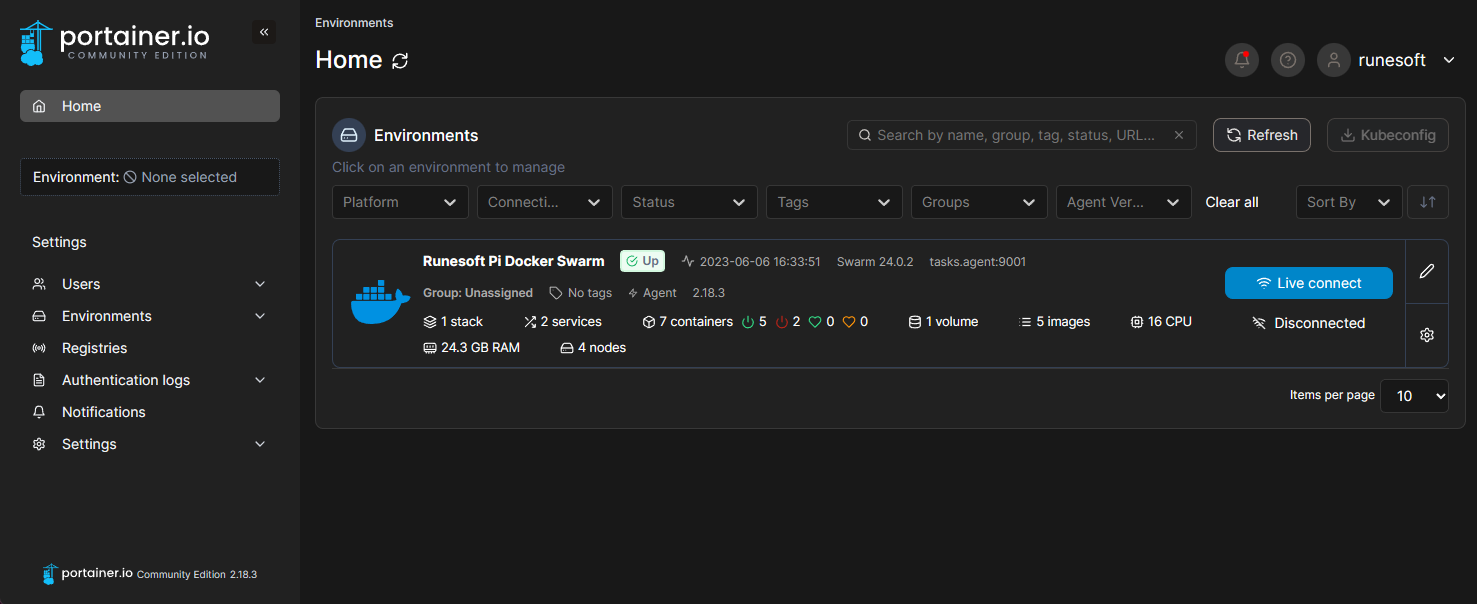Click the pencil edit environment icon
Viewport: 1477px width, 604px height.
pos(1427,271)
